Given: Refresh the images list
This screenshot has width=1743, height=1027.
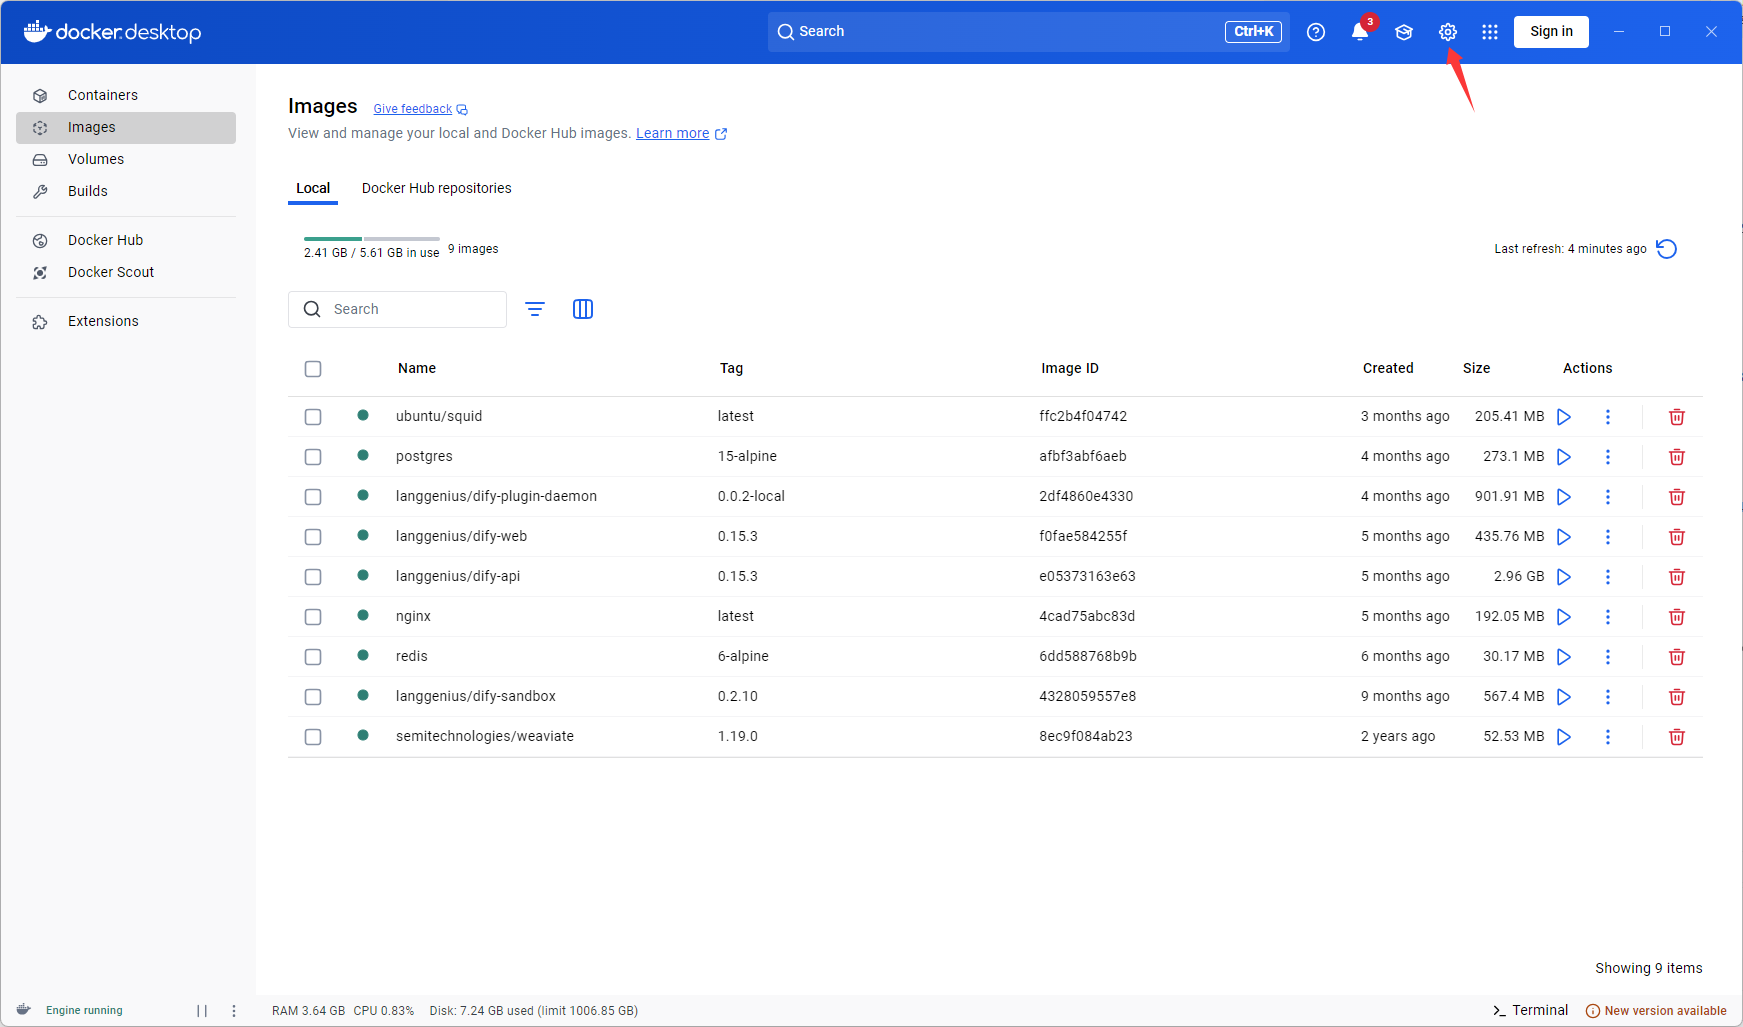Looking at the screenshot, I should (1666, 249).
